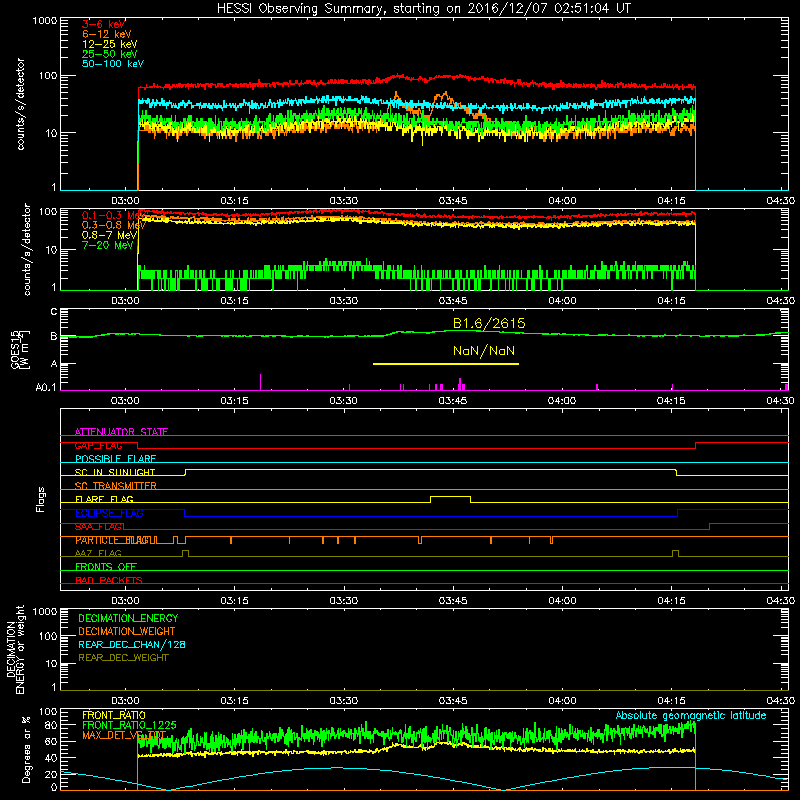The width and height of the screenshot is (800, 800).
Task: Click the HESSI Observing Summary title text
Action: click(x=424, y=9)
